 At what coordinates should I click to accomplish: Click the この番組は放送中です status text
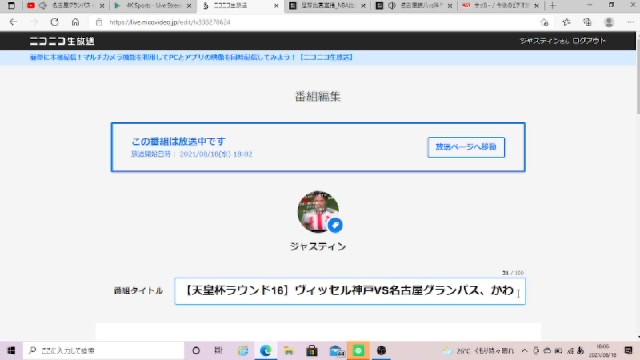(178, 141)
